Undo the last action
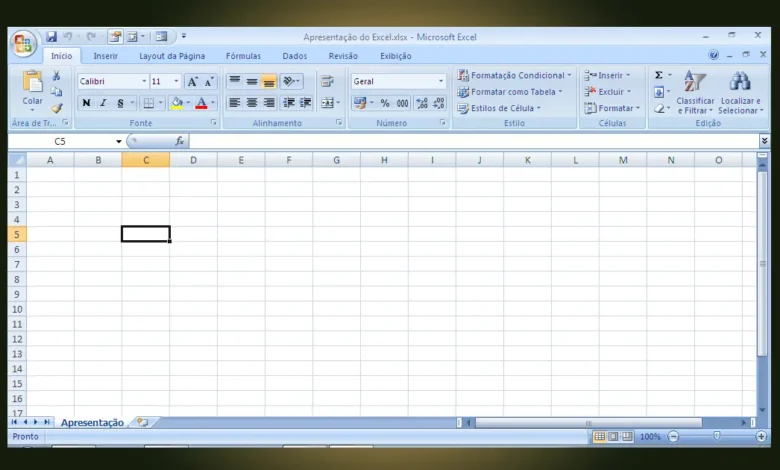 tap(68, 36)
